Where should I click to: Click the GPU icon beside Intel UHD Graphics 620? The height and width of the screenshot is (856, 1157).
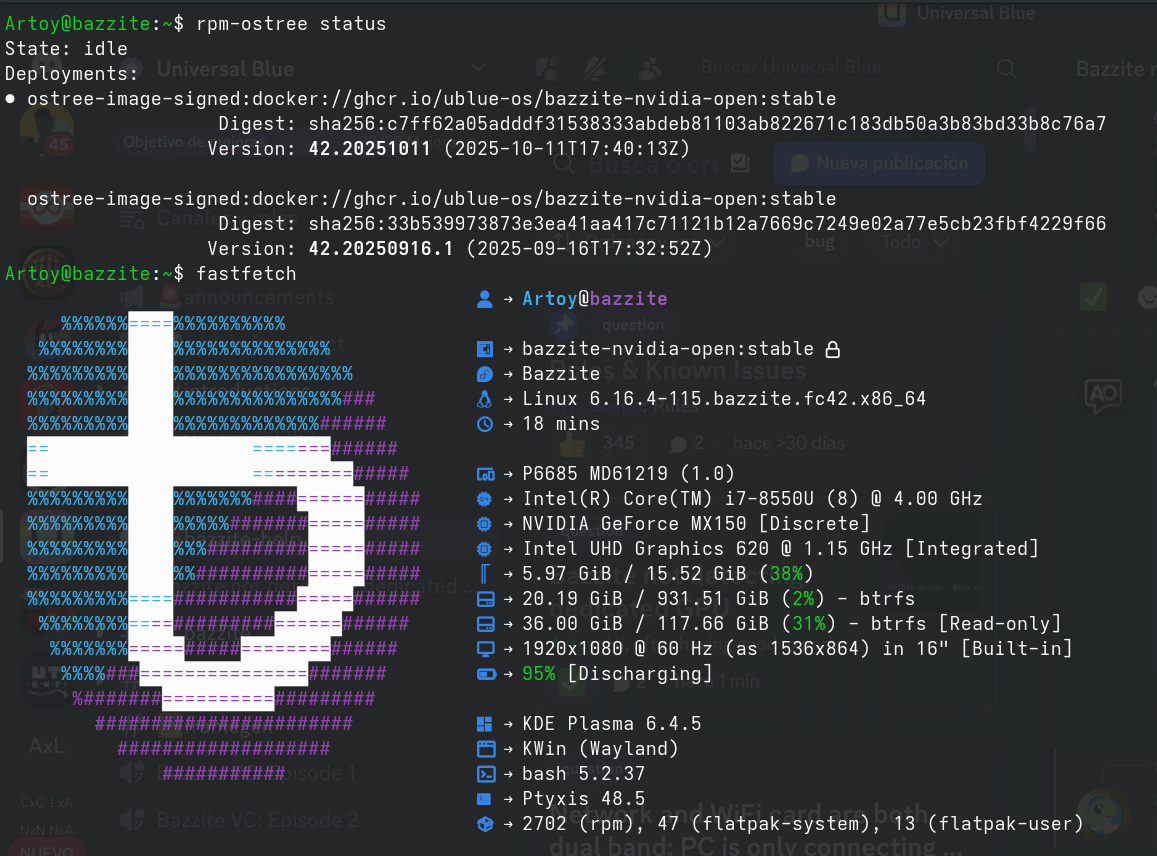point(485,549)
